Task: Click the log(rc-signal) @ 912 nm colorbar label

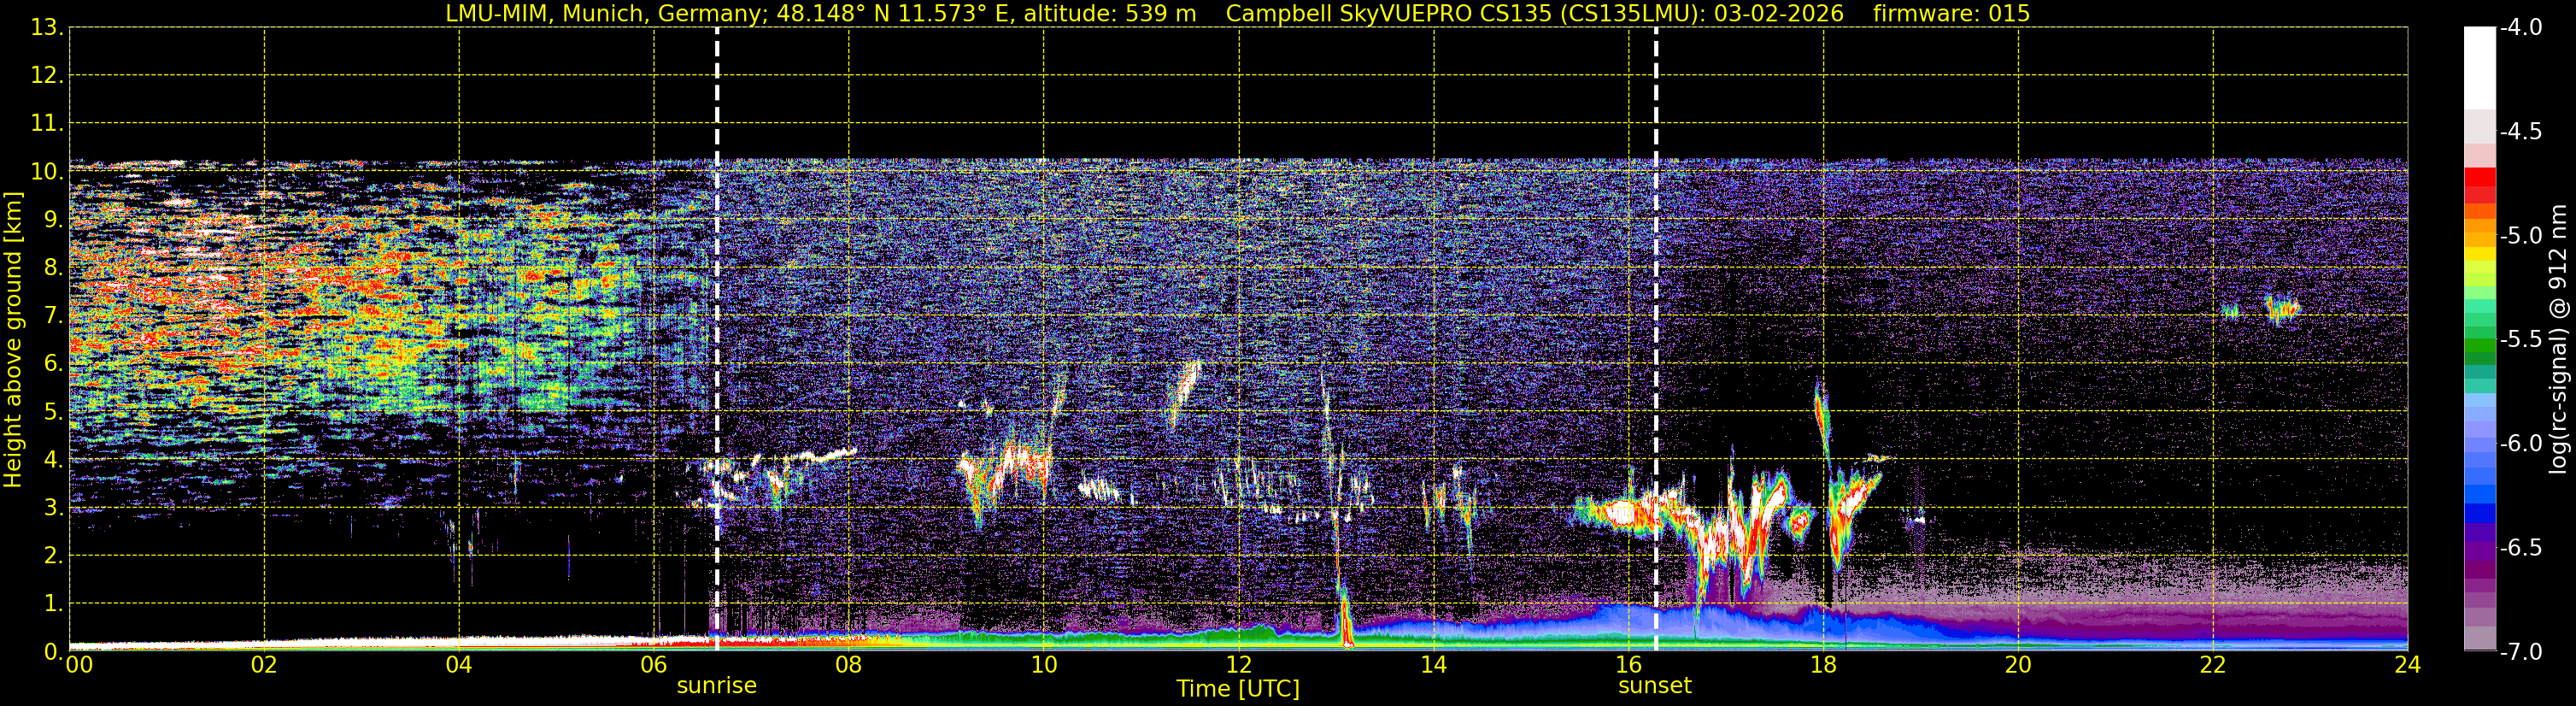Action: (2558, 339)
